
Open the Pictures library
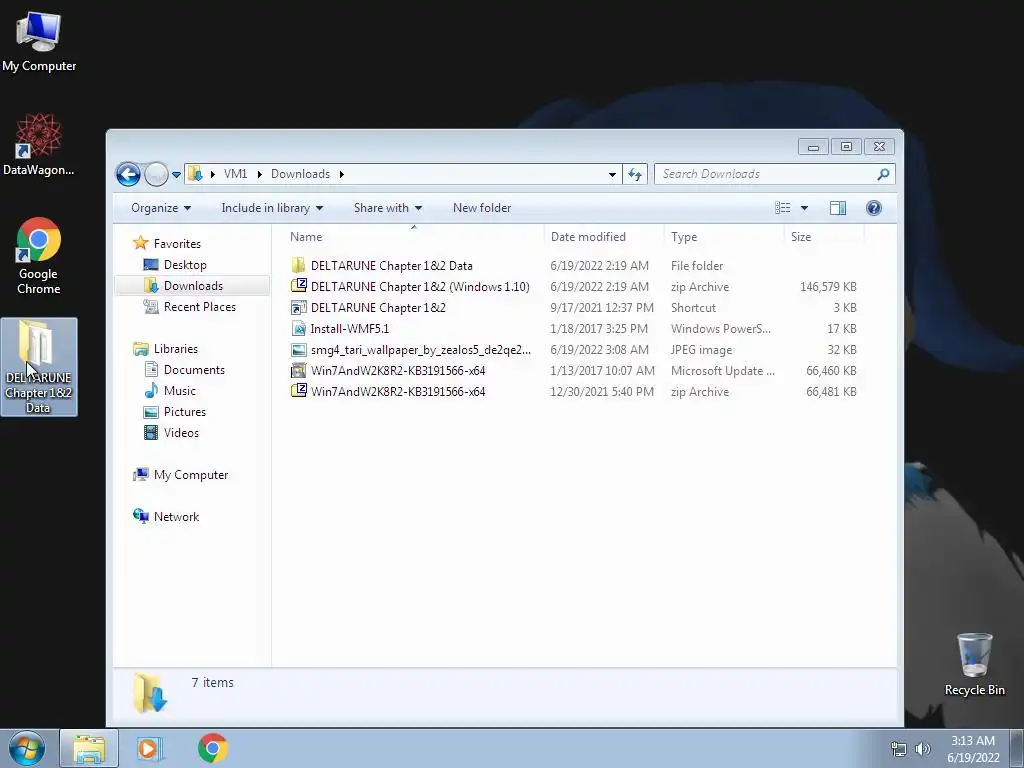point(185,412)
